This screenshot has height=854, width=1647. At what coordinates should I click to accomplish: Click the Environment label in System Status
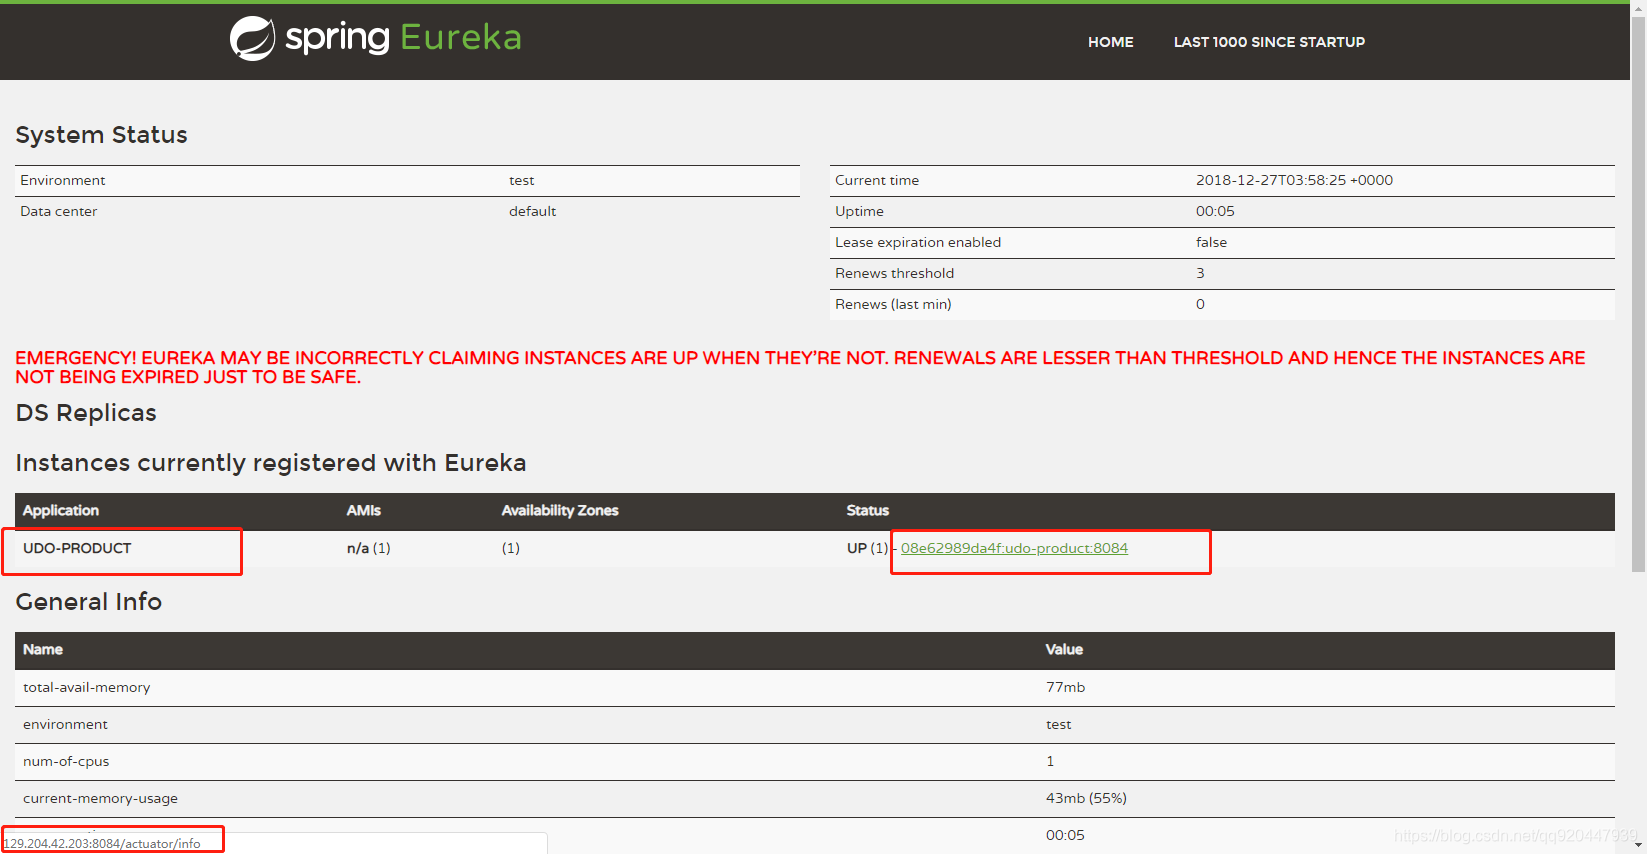click(62, 180)
